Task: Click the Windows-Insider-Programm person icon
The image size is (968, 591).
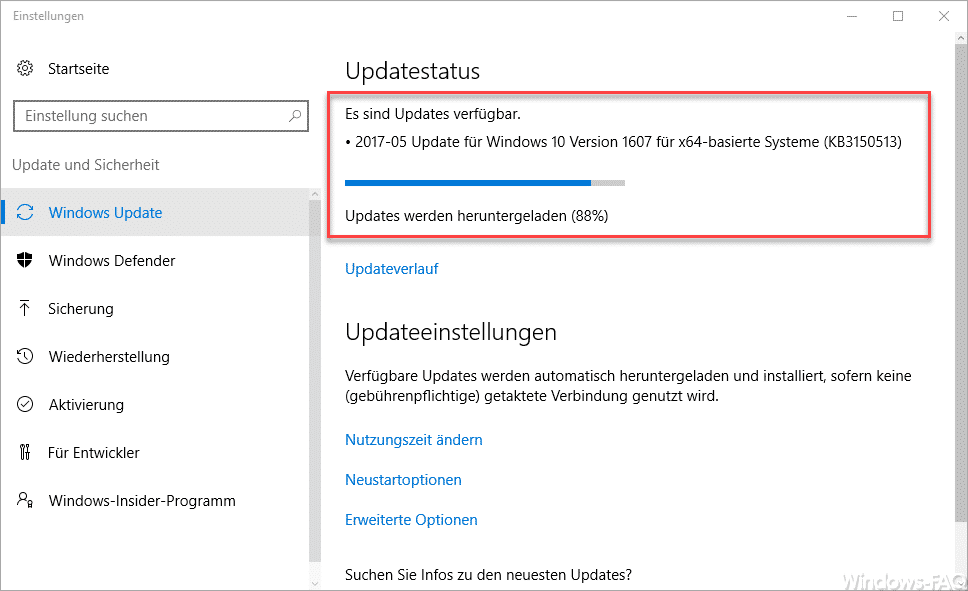Action: click(x=25, y=500)
